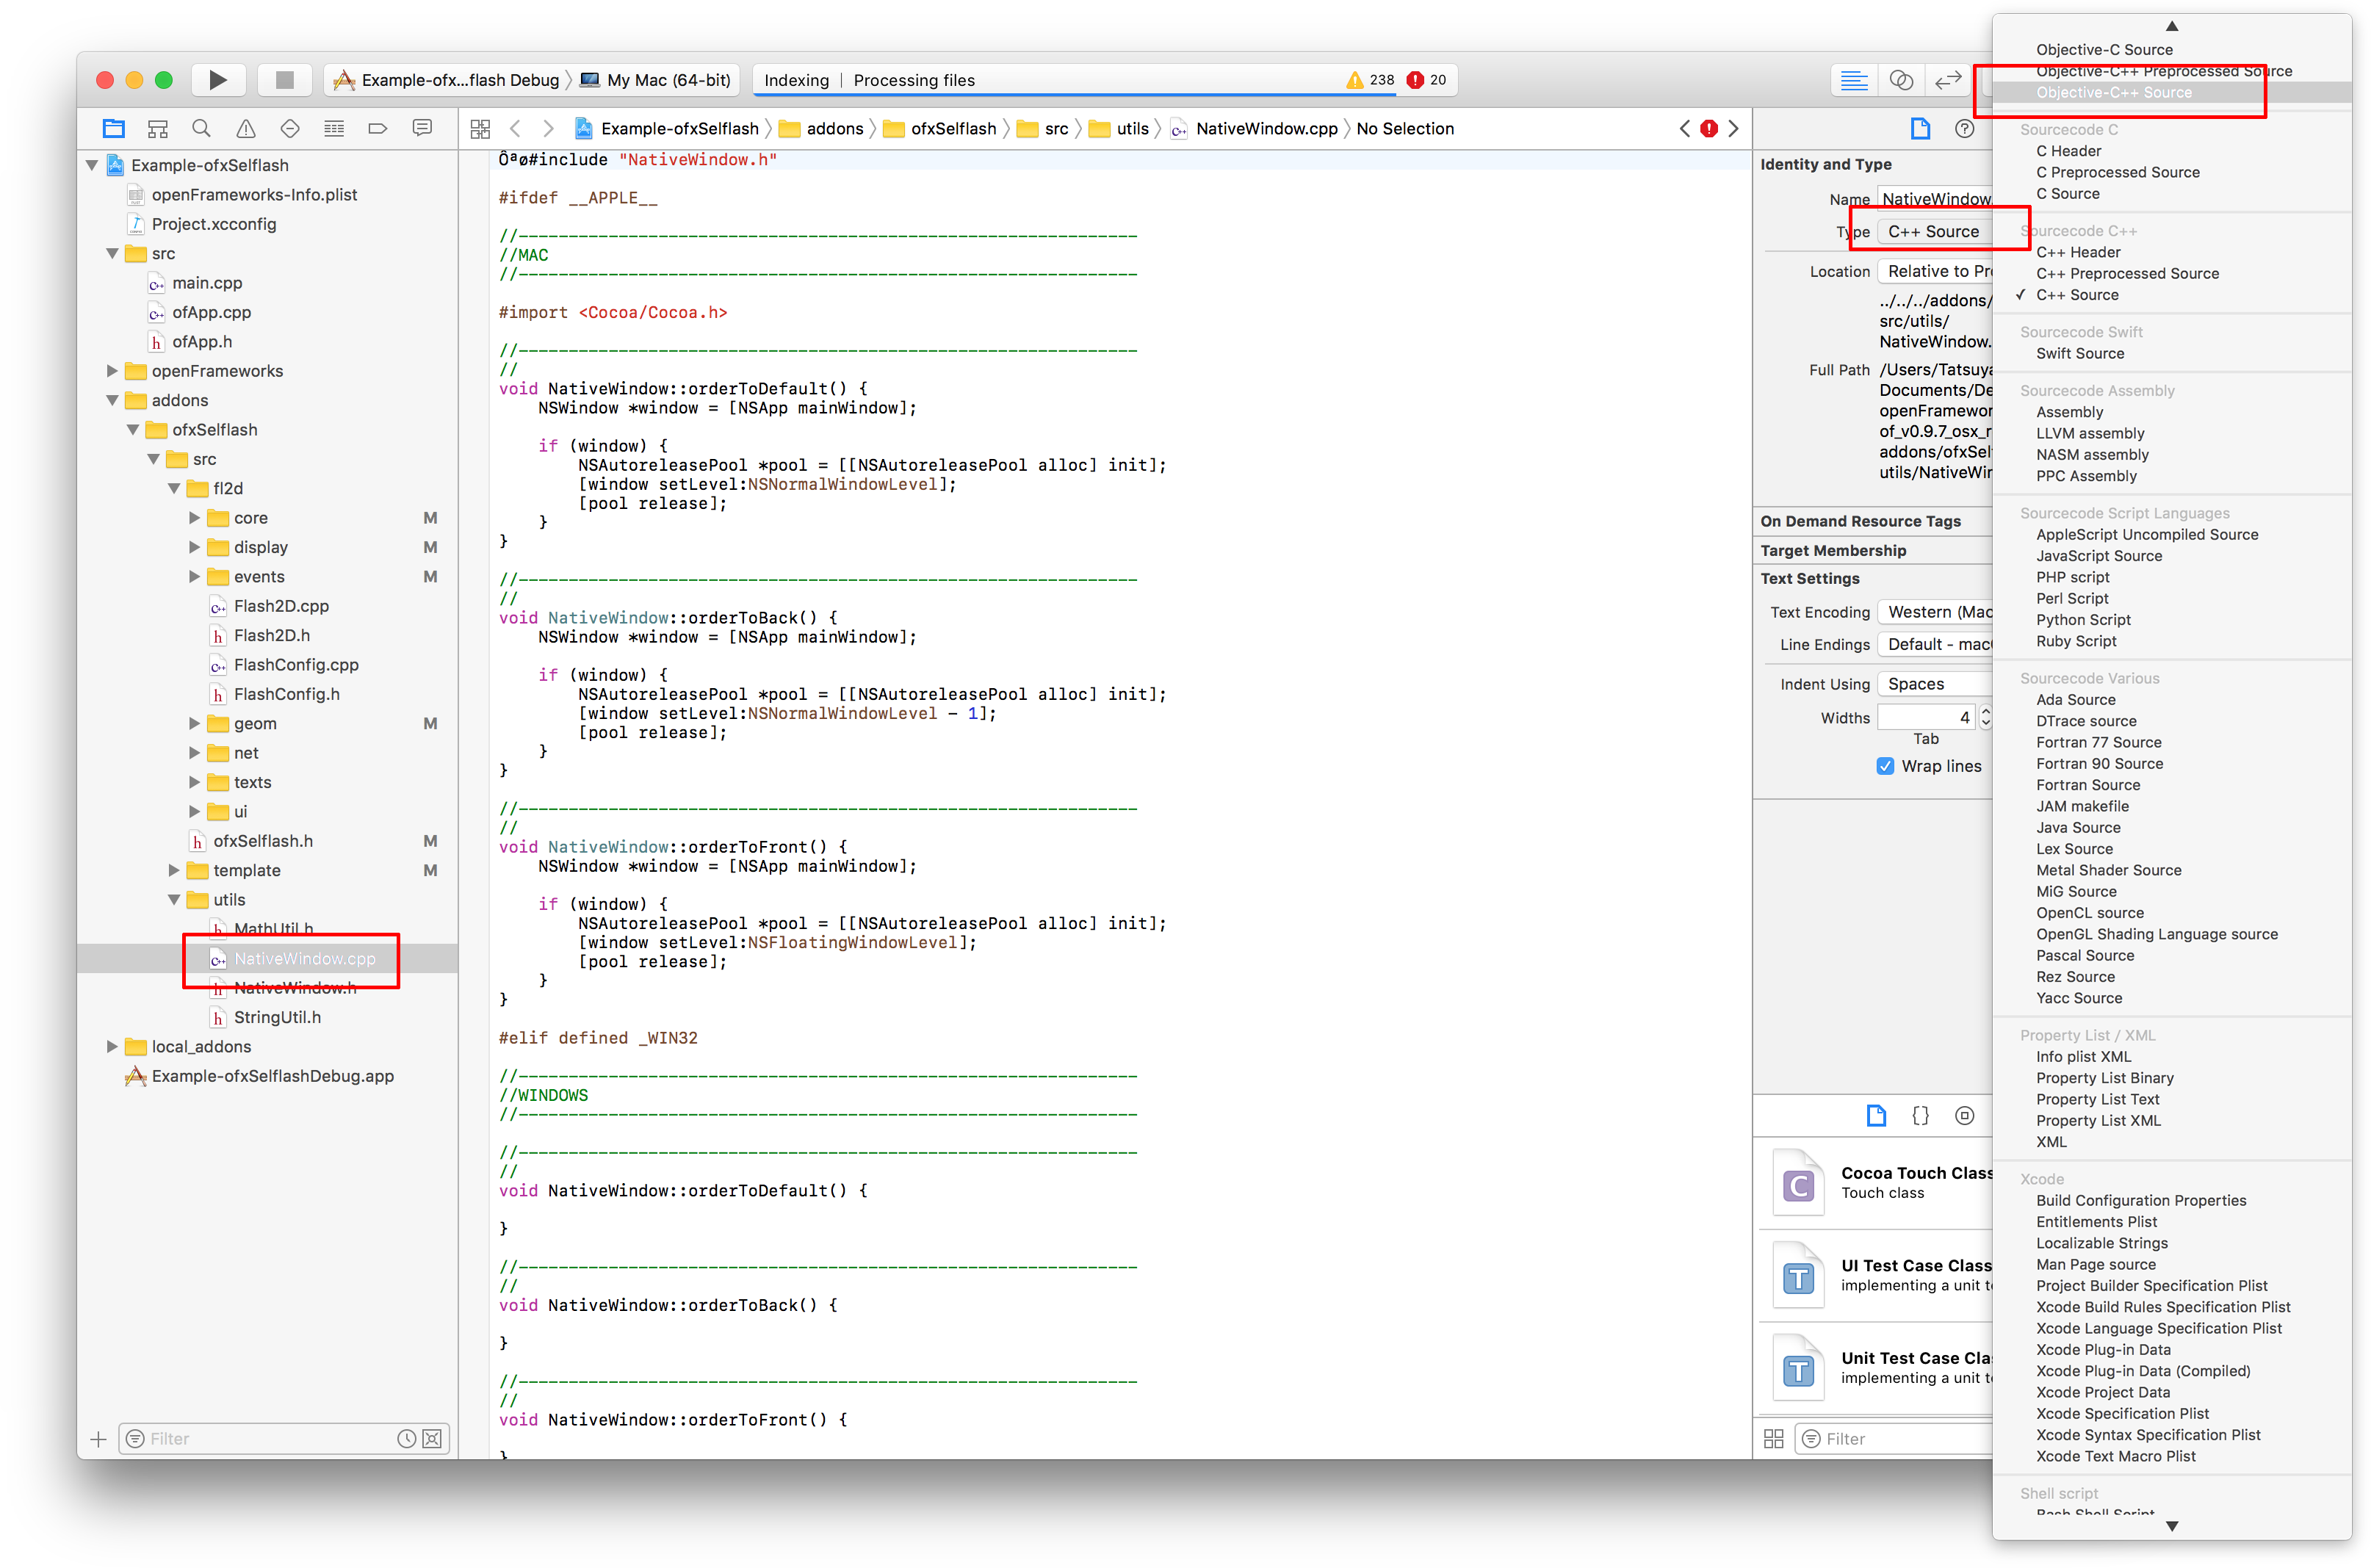Collapse the utils folder in navigator

coord(175,899)
